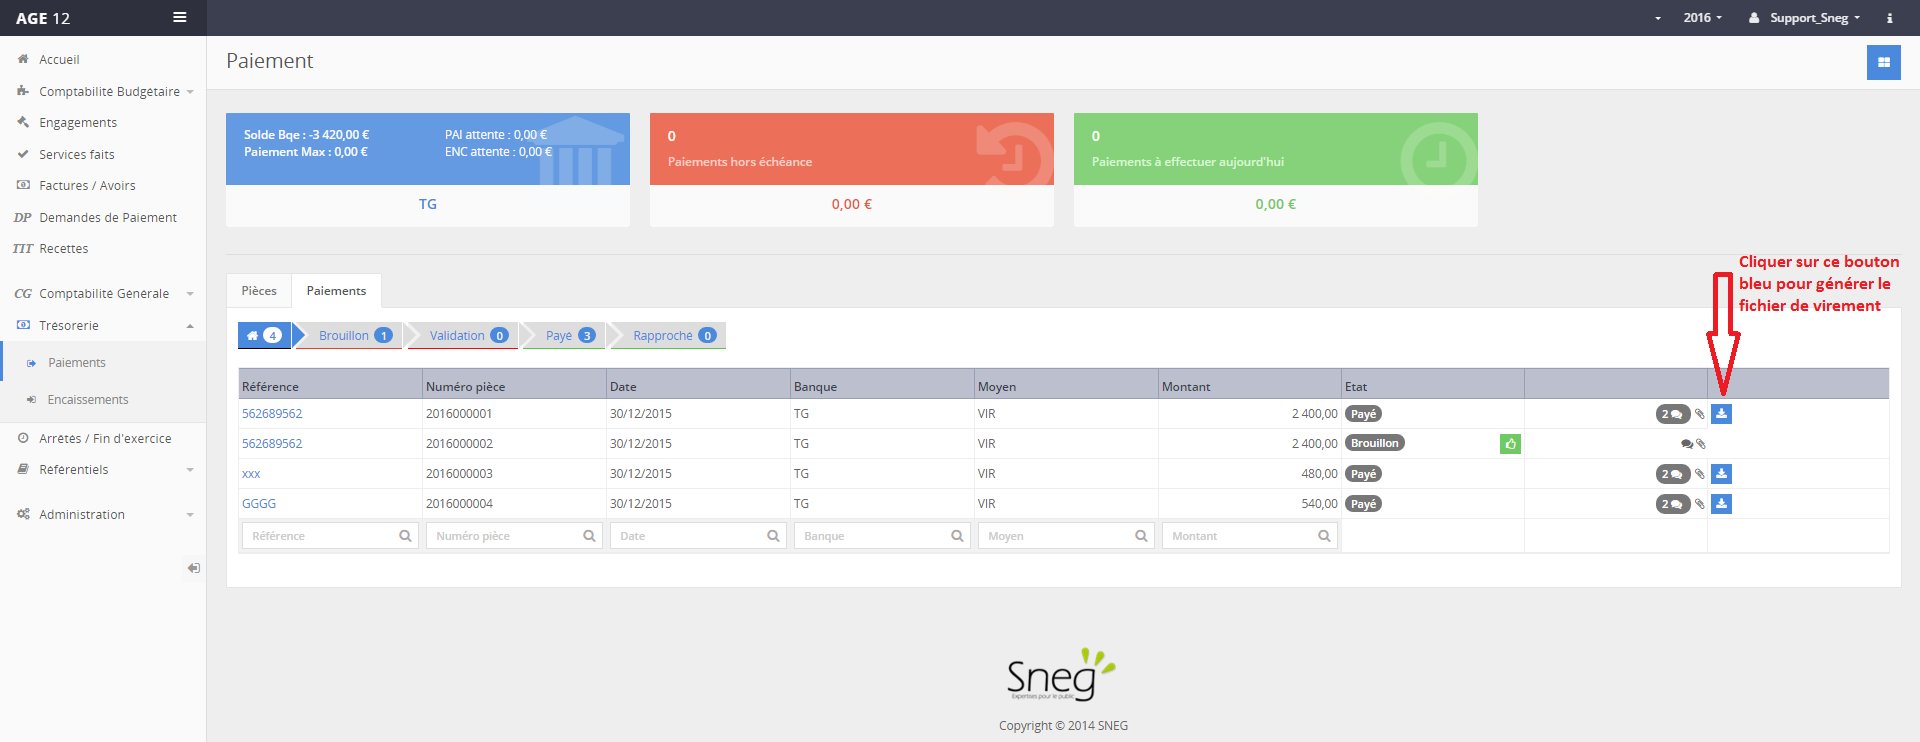This screenshot has height=742, width=1920.
Task: Filter by the home 'all' status step
Action: 264,336
